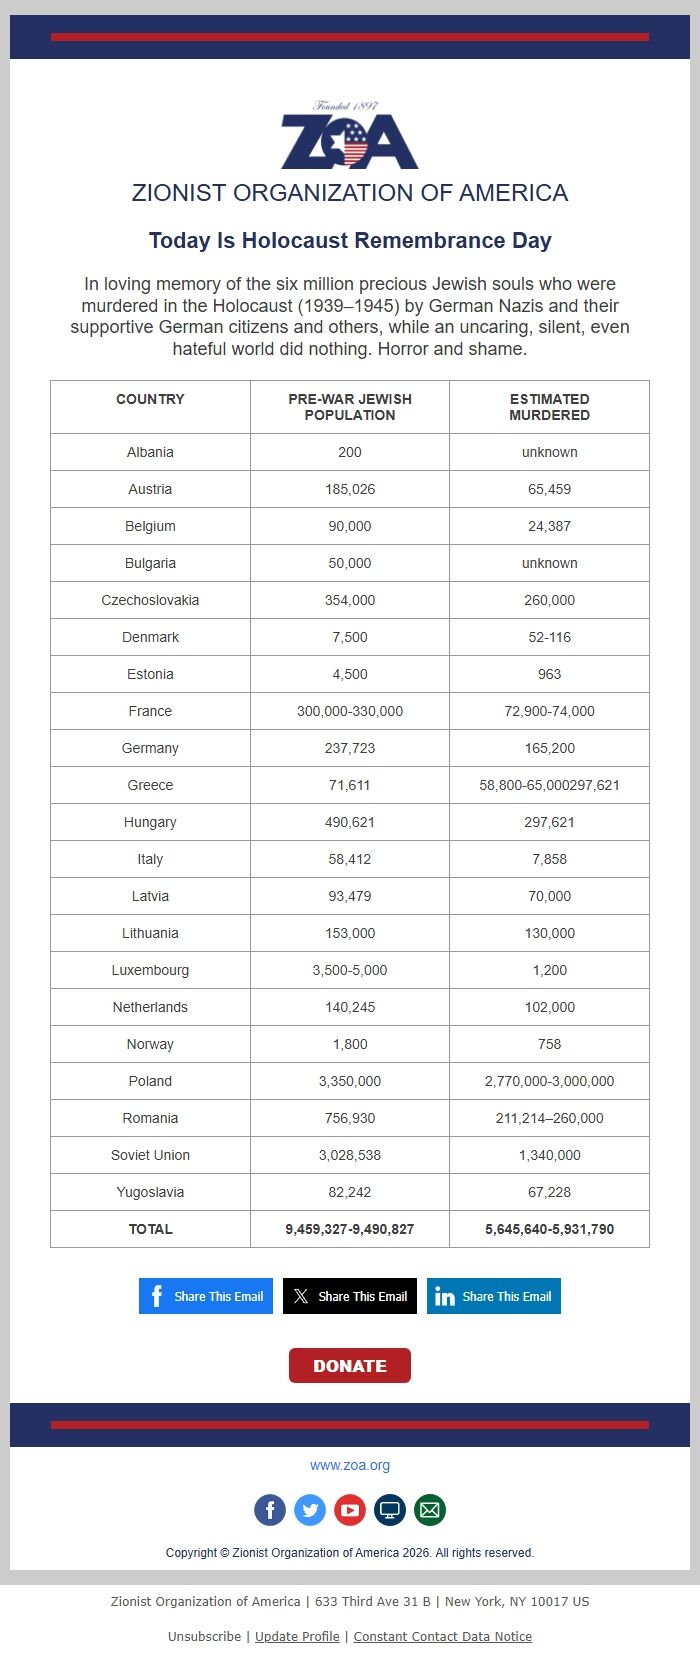Share this email on X

[350, 1296]
